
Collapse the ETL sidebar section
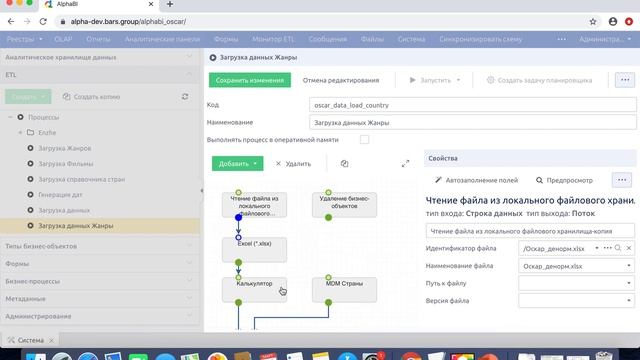[x=100, y=75]
